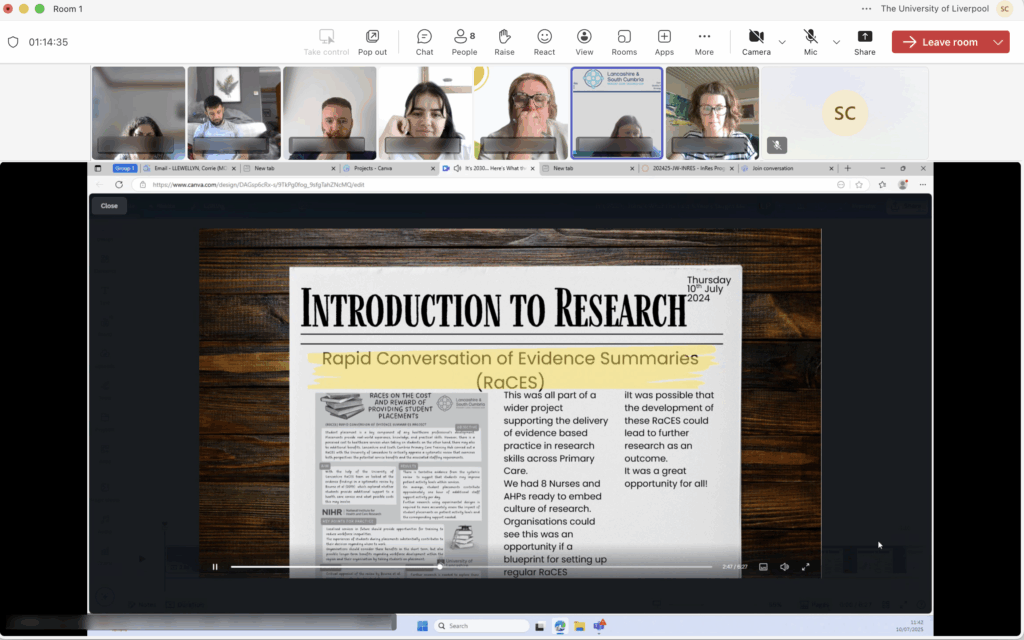Select the SC participant avatar tile
The image size is (1024, 640).
(844, 113)
